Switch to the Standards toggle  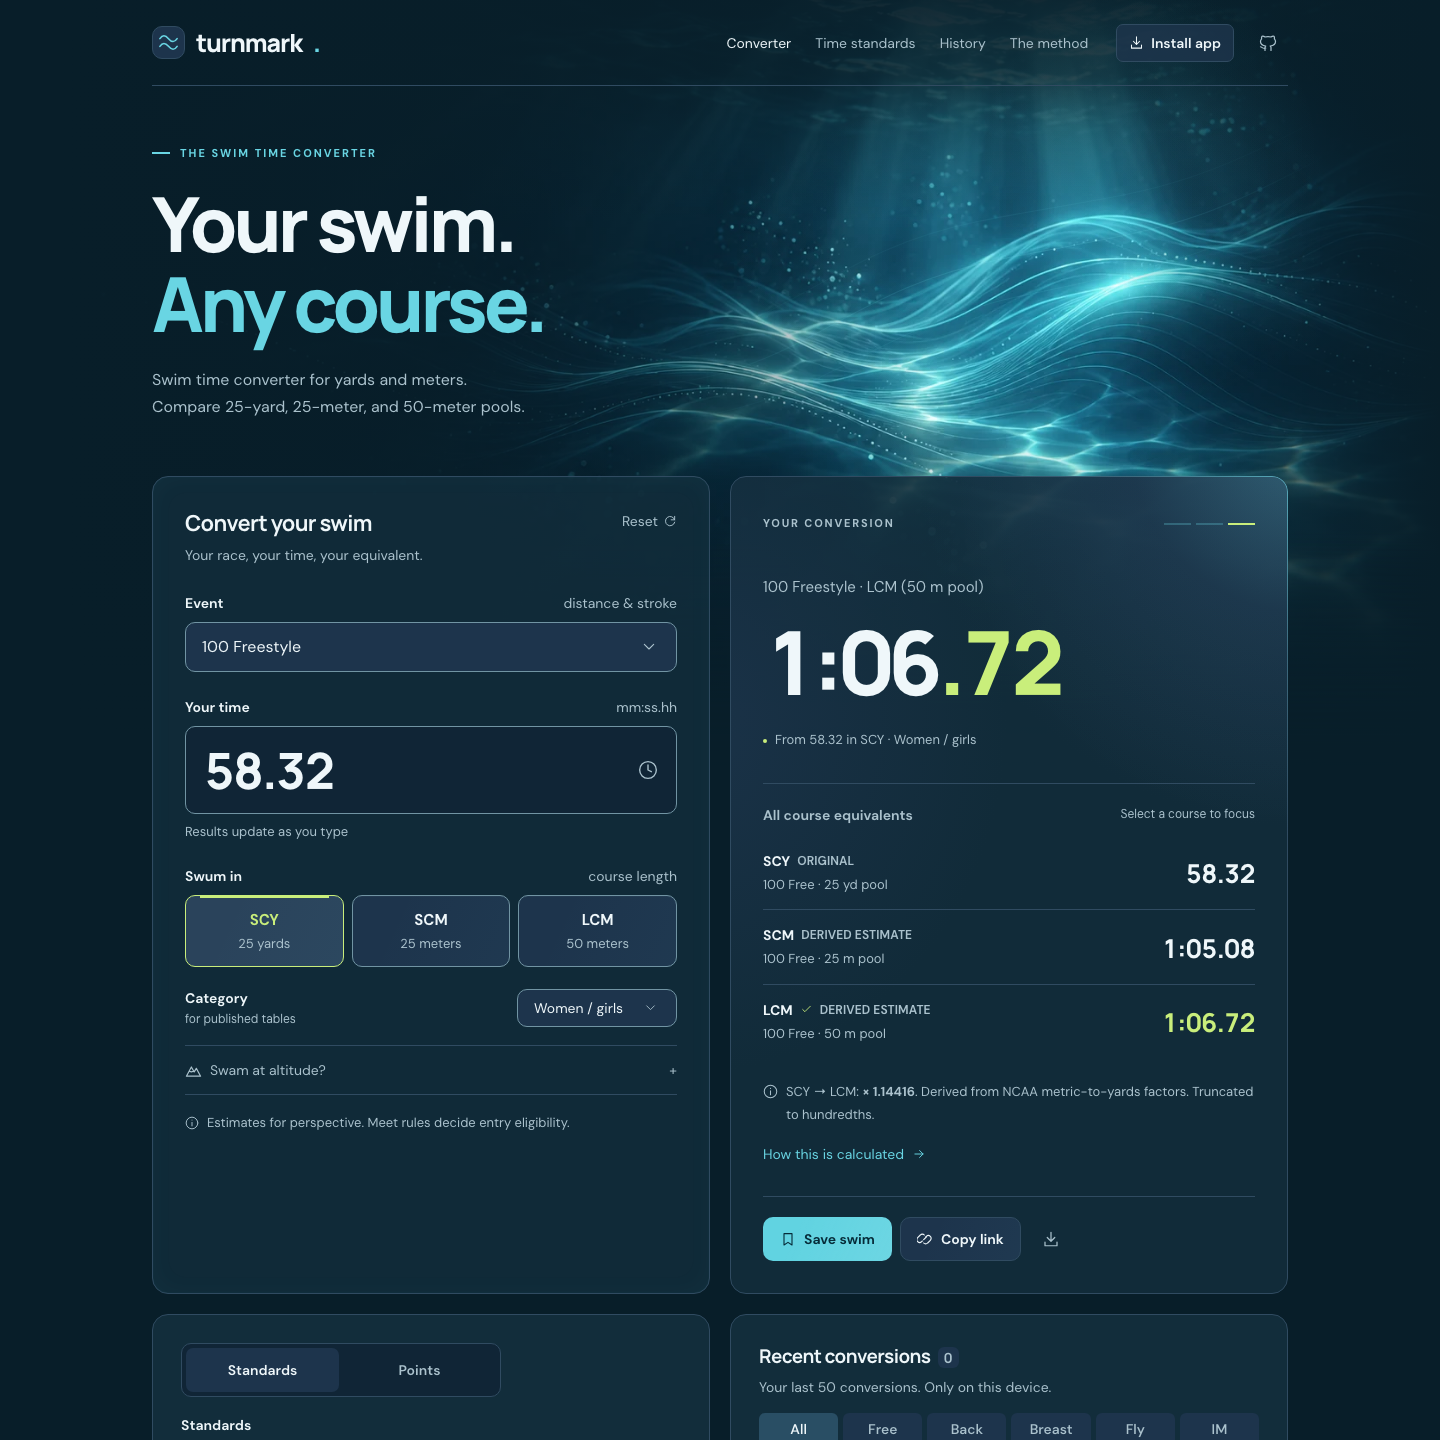point(262,1370)
